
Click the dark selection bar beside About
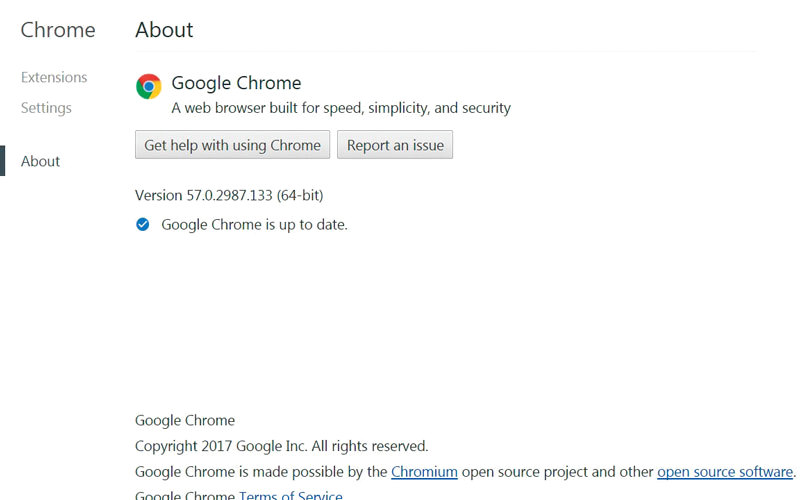(x=3, y=161)
